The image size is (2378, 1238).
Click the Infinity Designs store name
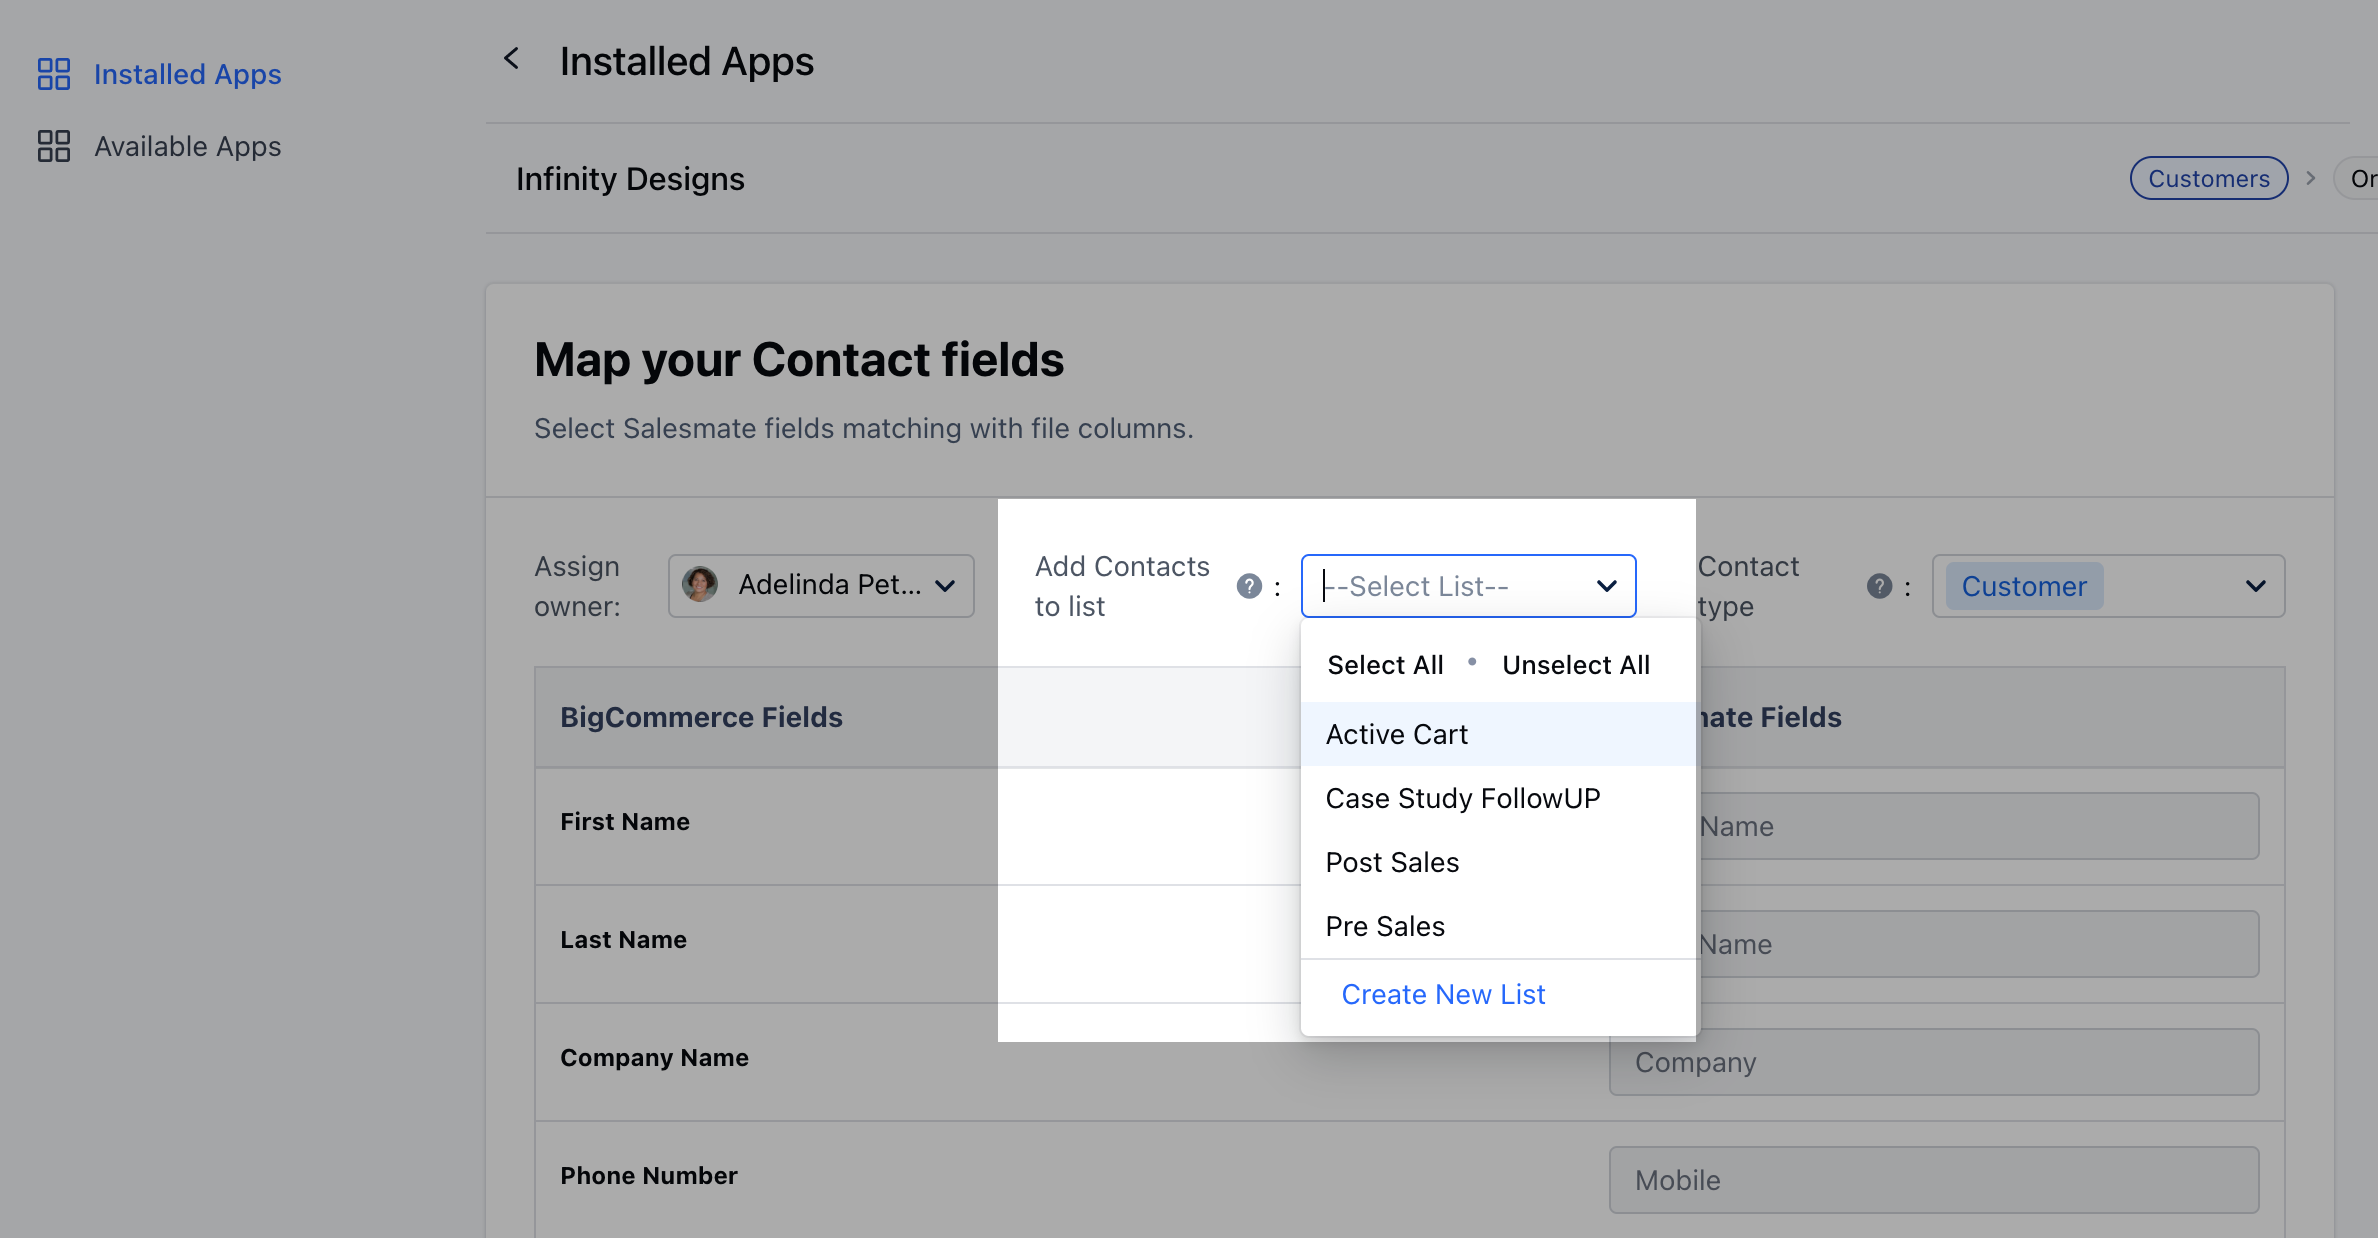630,179
